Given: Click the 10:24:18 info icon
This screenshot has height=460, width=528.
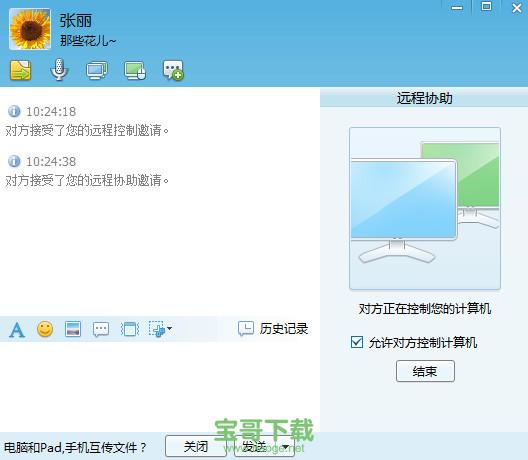Looking at the screenshot, I should [14, 111].
